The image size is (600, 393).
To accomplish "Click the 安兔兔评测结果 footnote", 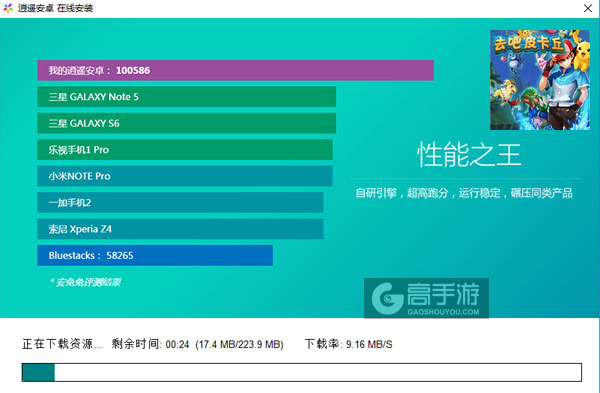I will coord(85,282).
